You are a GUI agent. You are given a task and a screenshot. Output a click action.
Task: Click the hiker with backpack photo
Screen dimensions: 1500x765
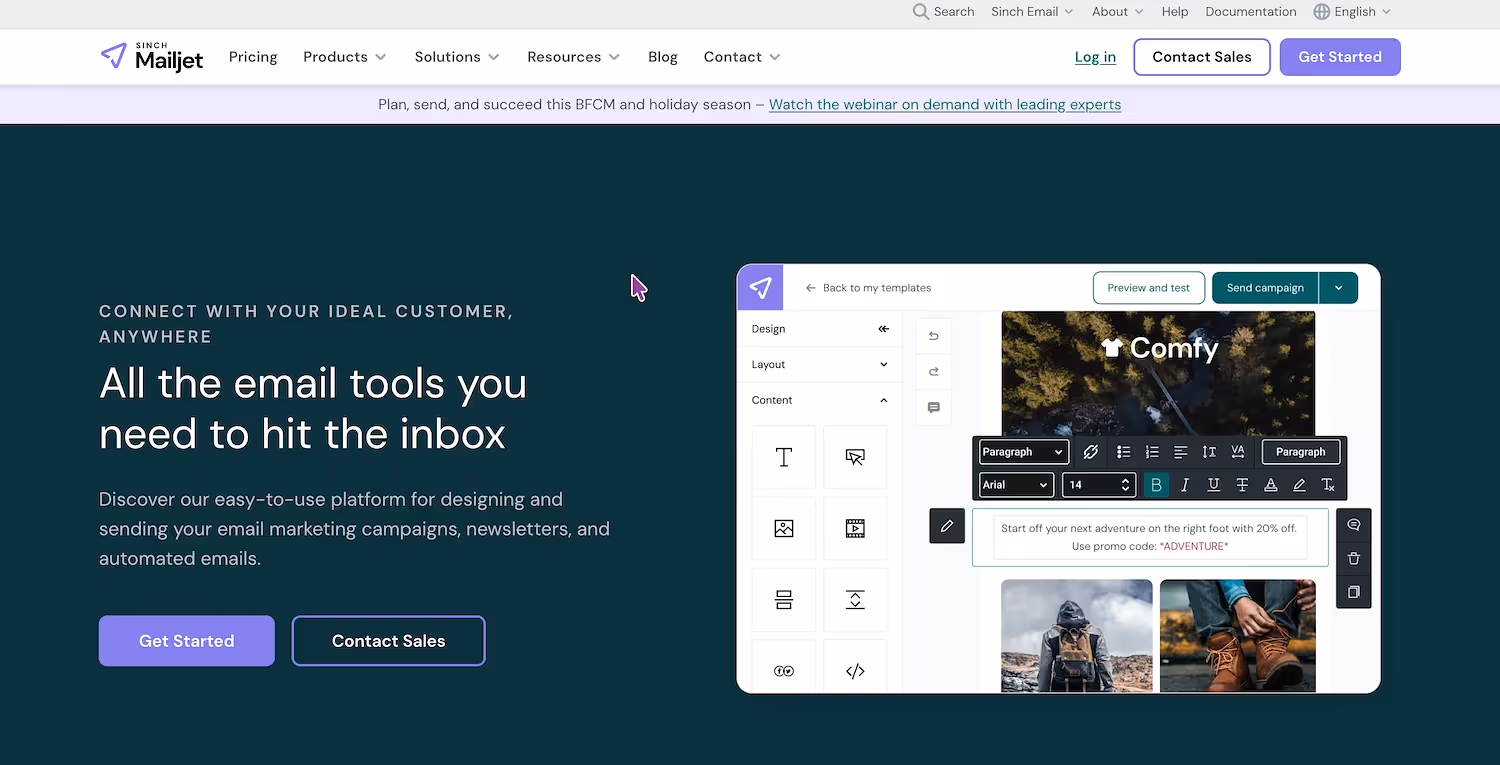pos(1076,636)
